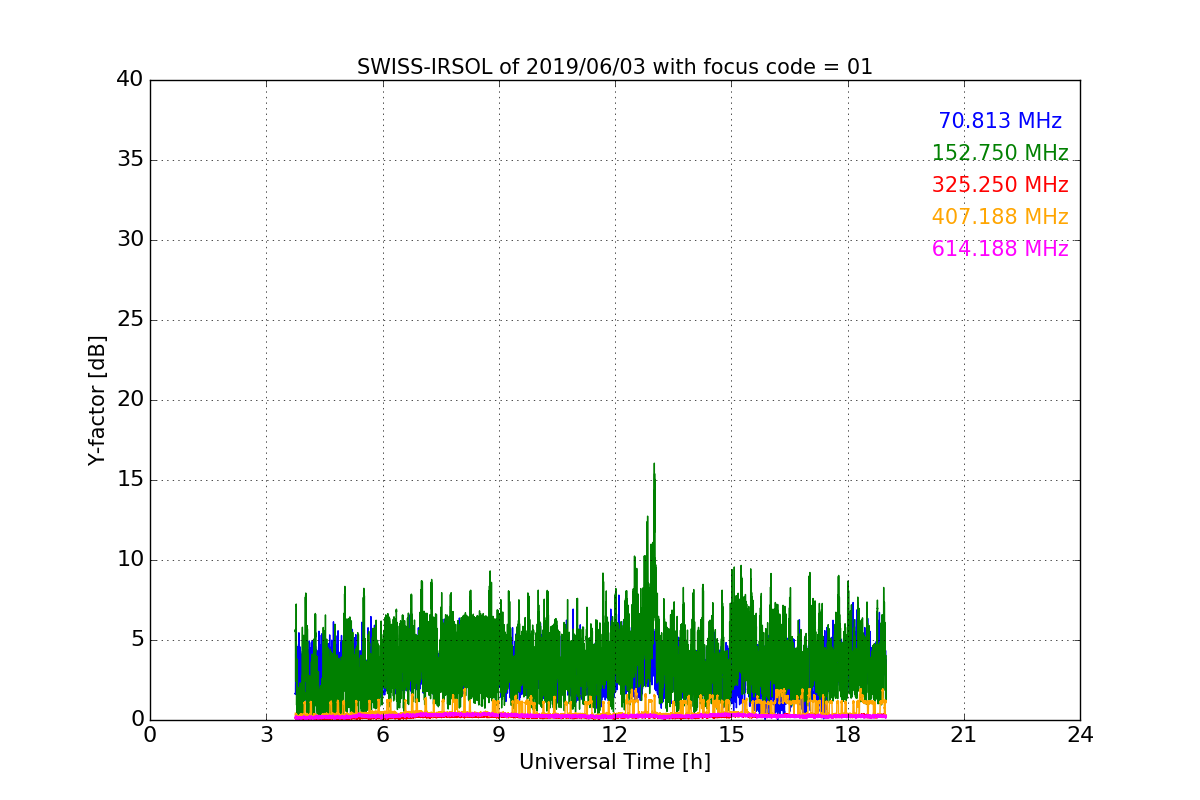Screen dimensions: 1200x800
Task: Click the x-axis tick label 21
Action: click(963, 735)
